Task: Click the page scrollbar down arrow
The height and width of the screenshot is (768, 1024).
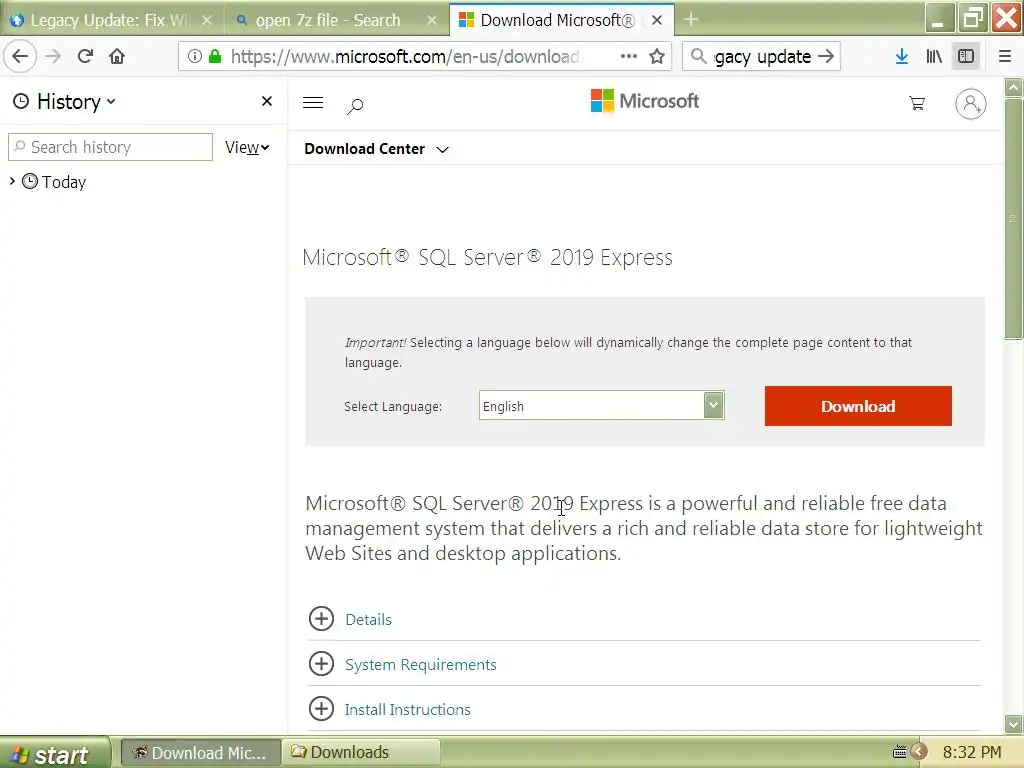Action: (x=1014, y=724)
